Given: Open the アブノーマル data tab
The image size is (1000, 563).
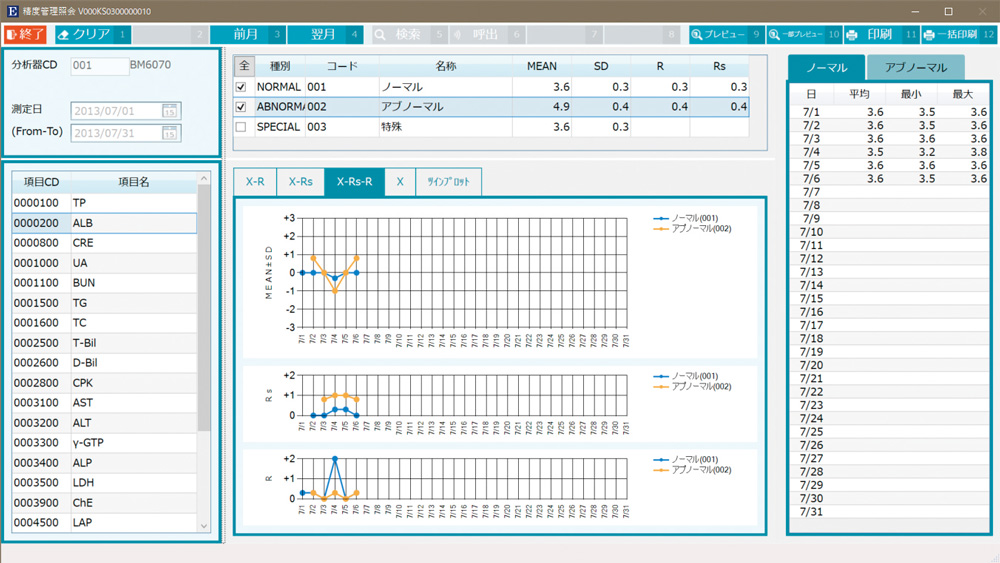Looking at the screenshot, I should coord(916,68).
